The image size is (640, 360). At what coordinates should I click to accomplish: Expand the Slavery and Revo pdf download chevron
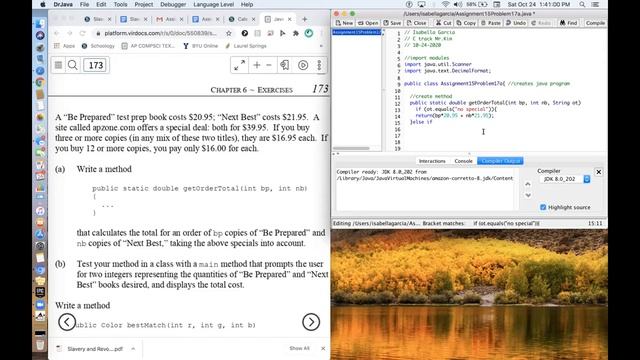133,349
